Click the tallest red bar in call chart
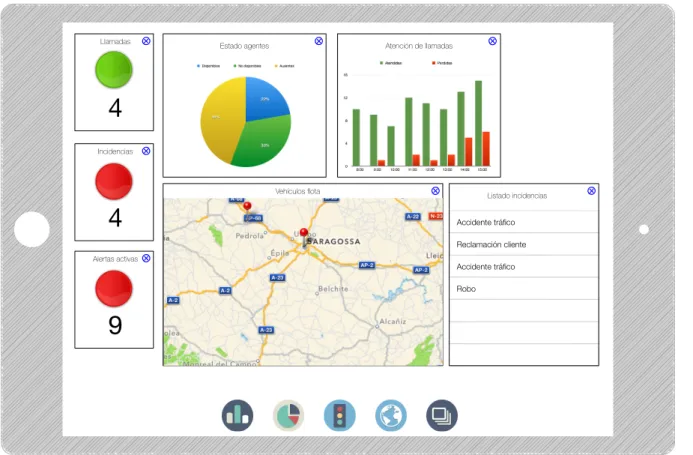Screen dimensions: 693x455 [x=486, y=149]
